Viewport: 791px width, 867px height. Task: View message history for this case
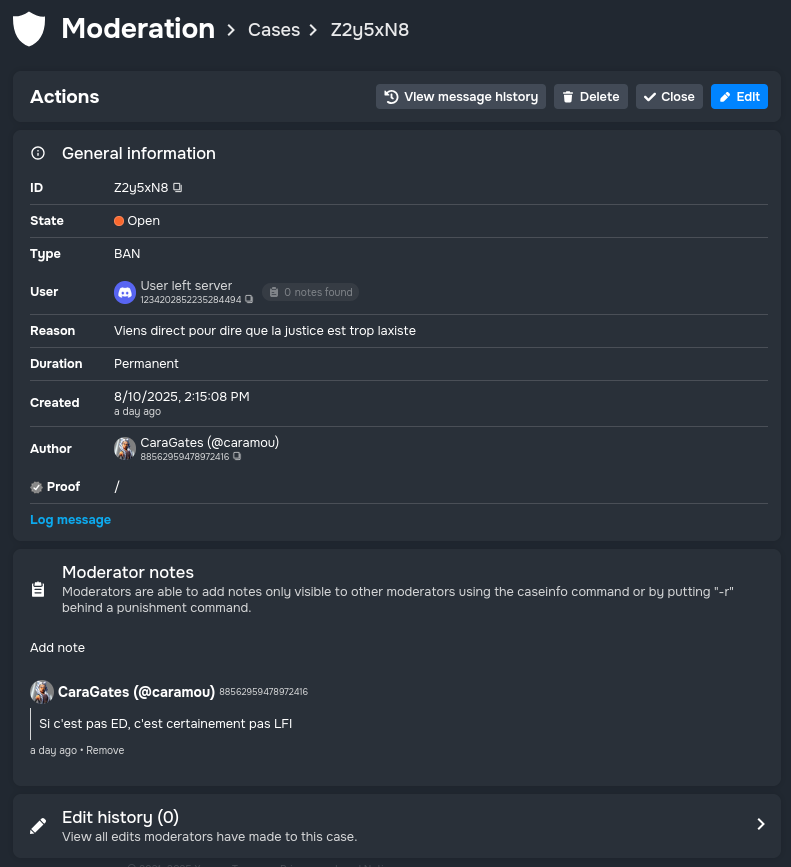click(x=461, y=97)
